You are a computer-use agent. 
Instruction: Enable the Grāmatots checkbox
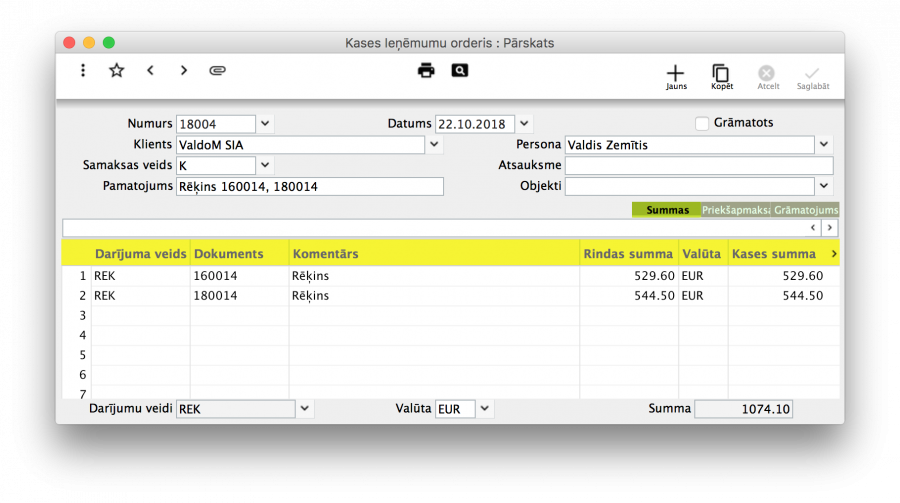702,123
